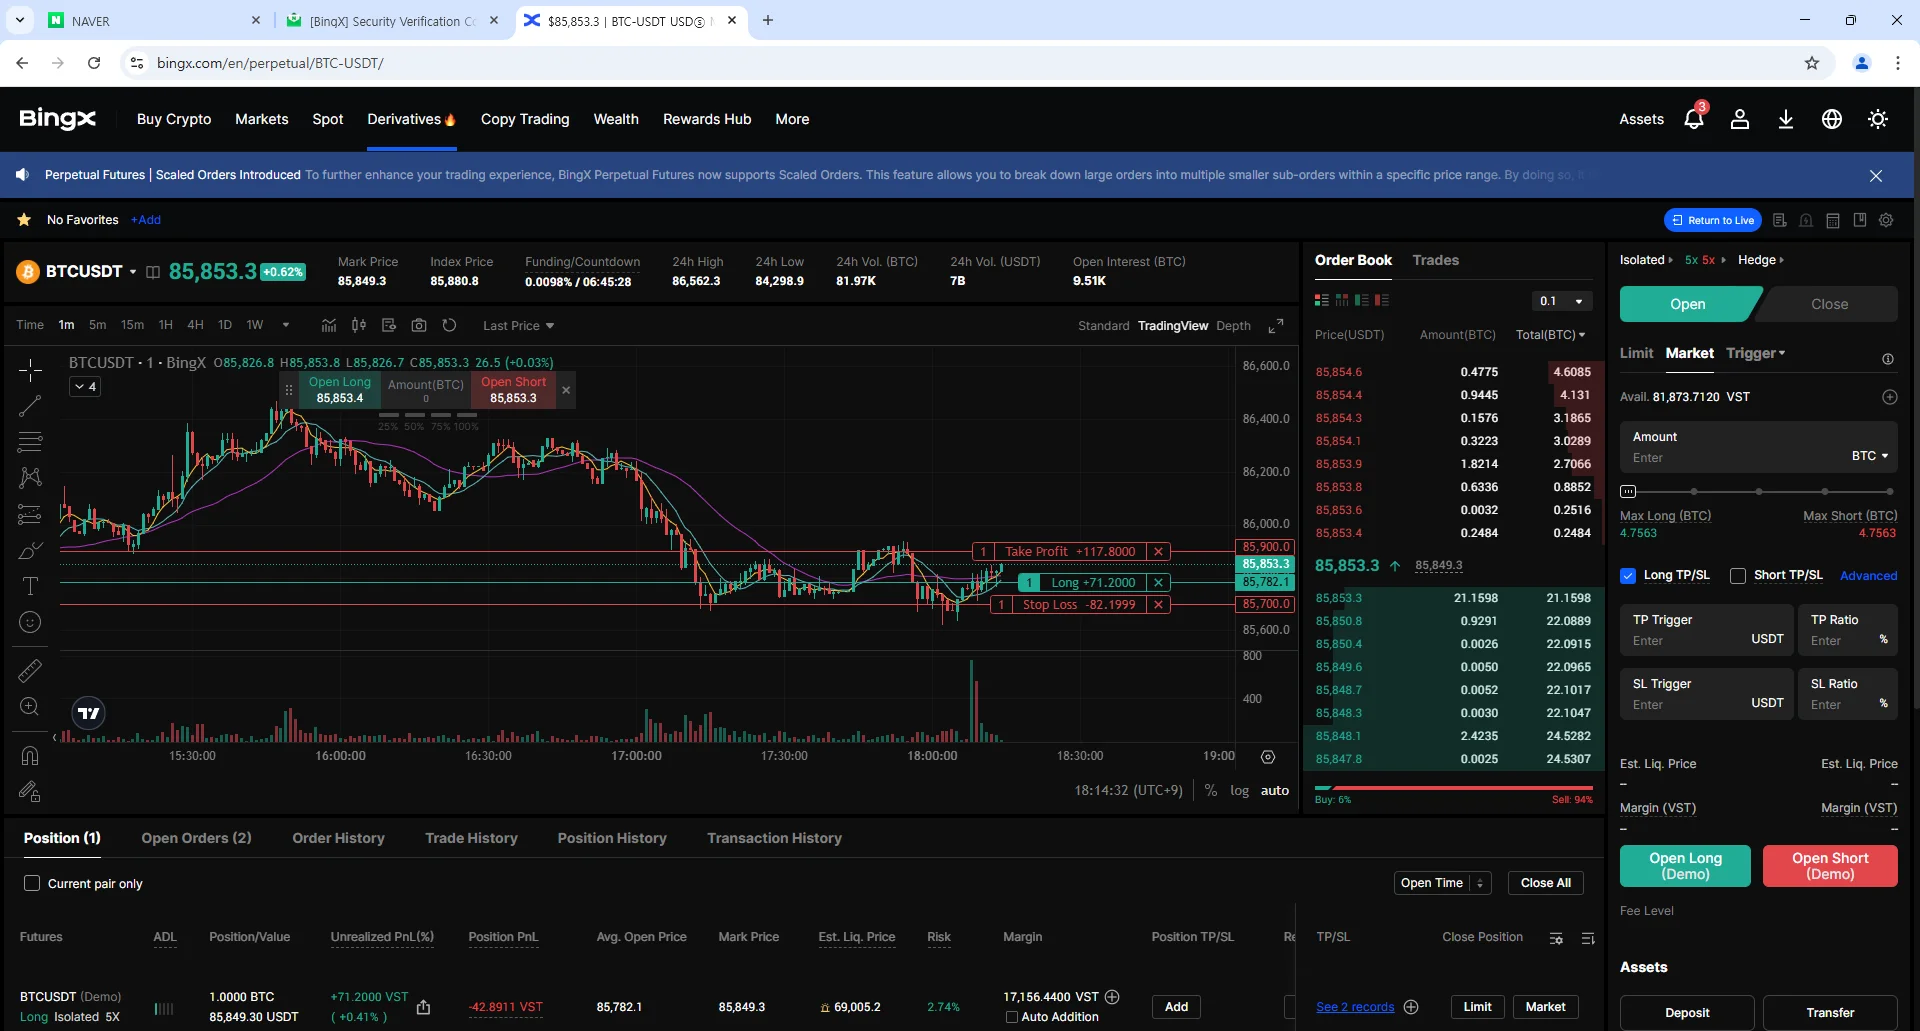Click the Close All button
The width and height of the screenshot is (1920, 1031).
pos(1545,883)
